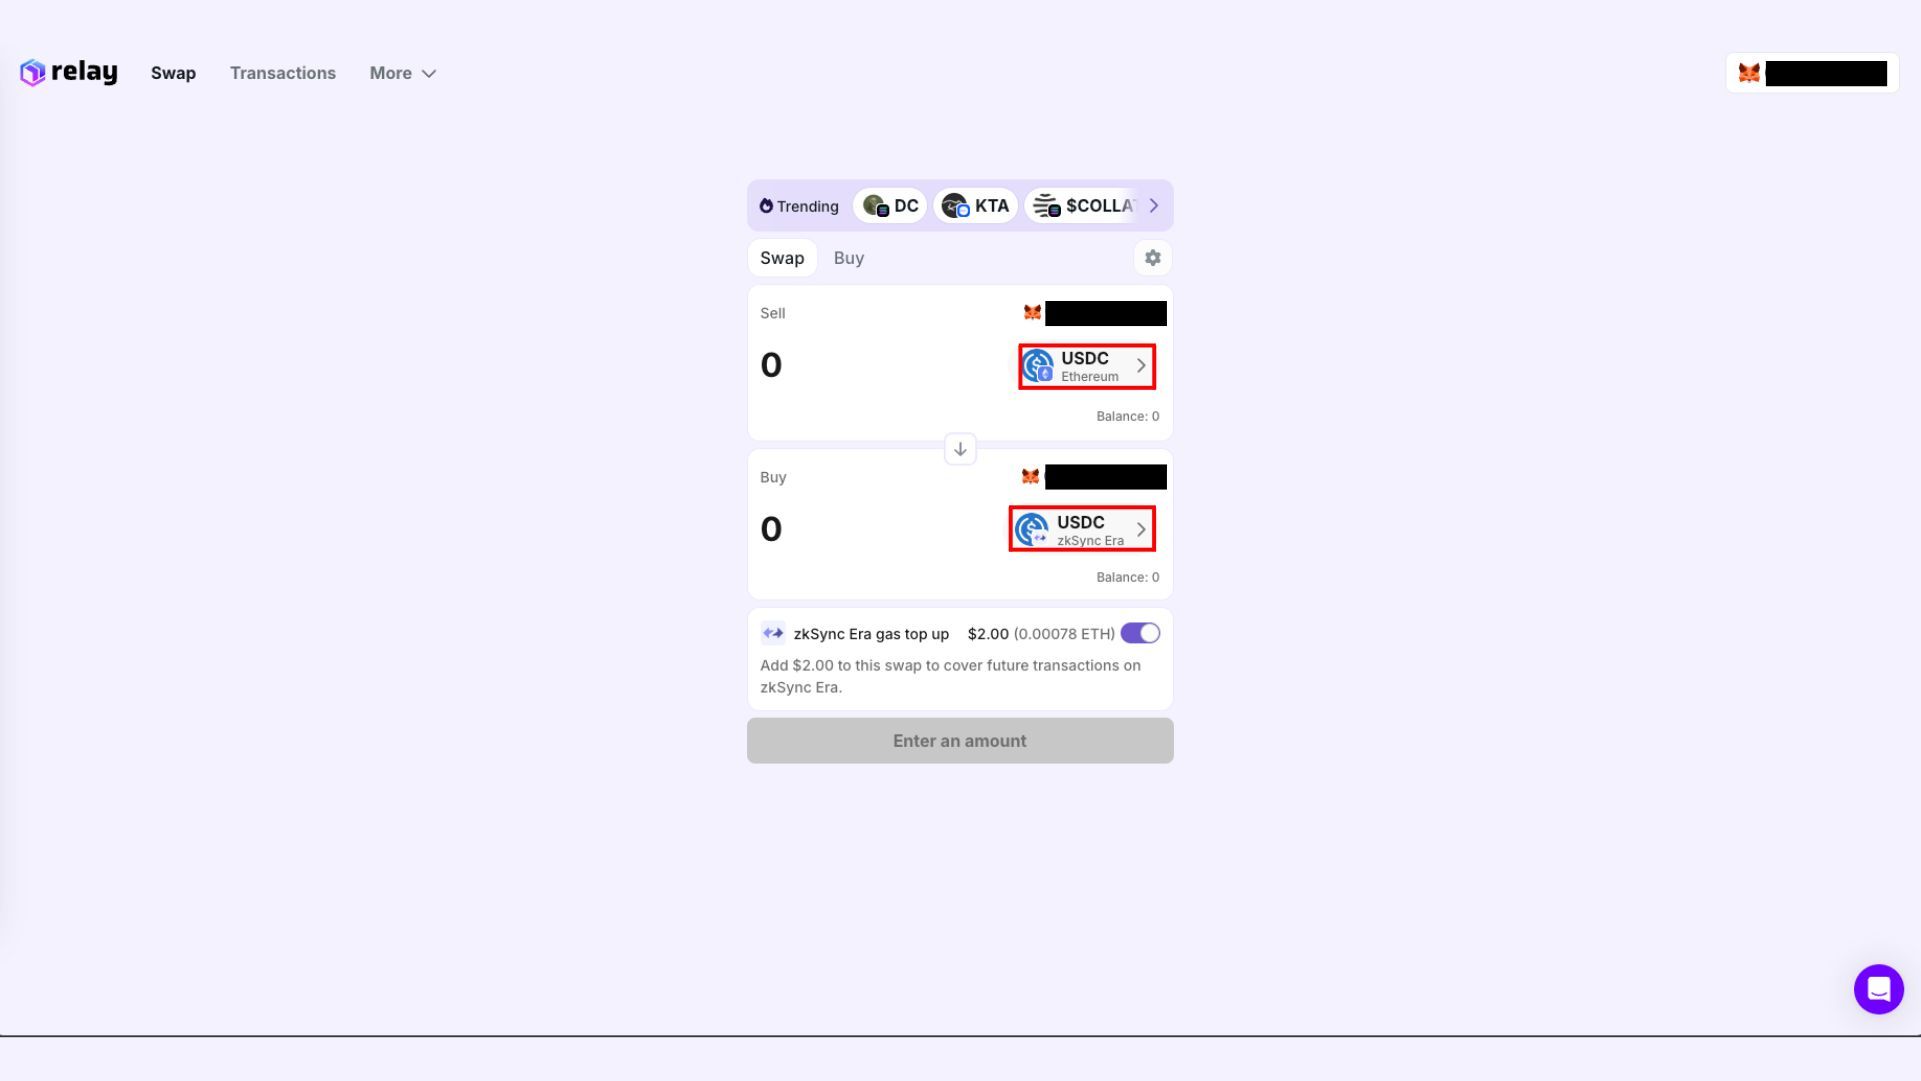Click the Relay logo

point(69,72)
